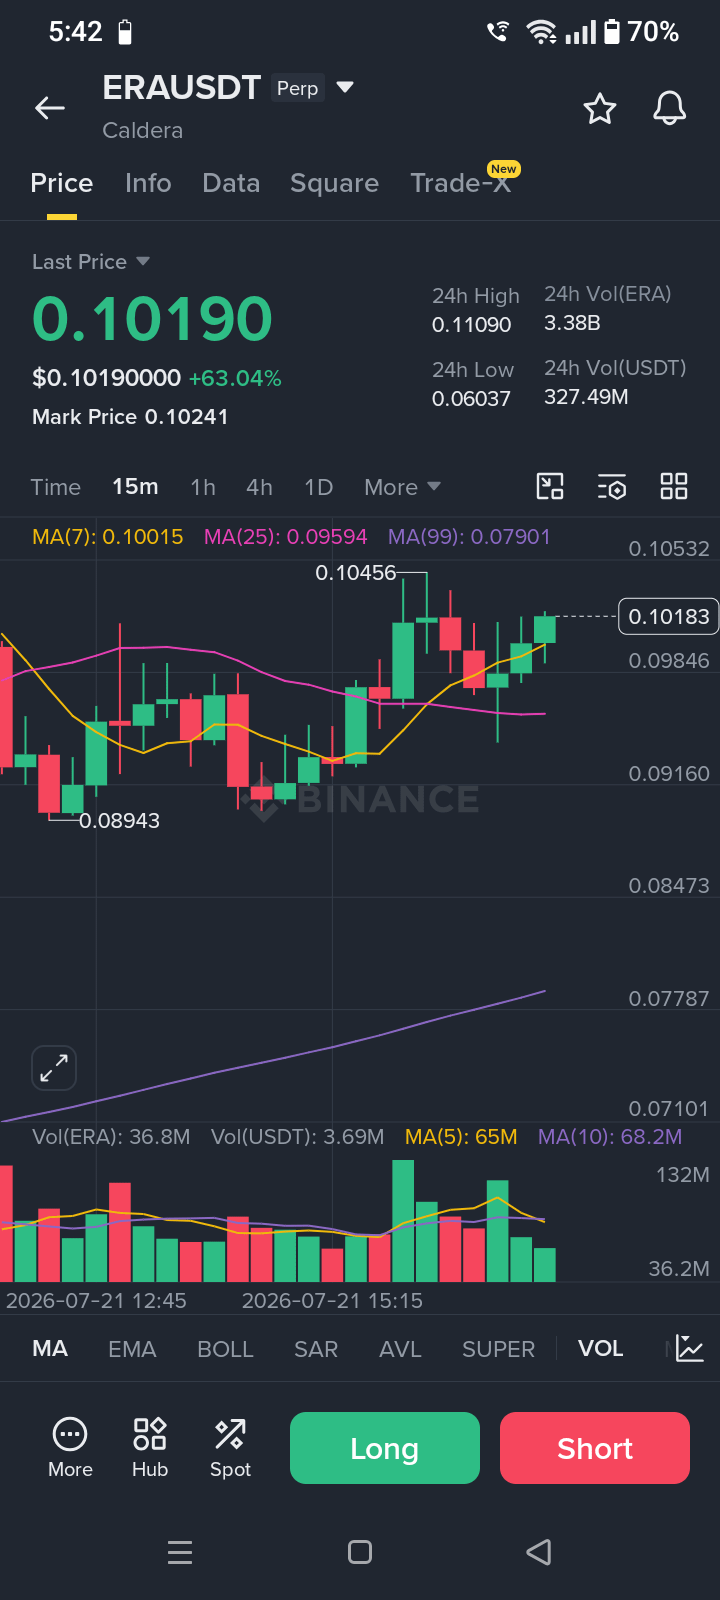Screen dimensions: 720x1600
Task: Tap the 24h Low value 0.06037
Action: (471, 399)
